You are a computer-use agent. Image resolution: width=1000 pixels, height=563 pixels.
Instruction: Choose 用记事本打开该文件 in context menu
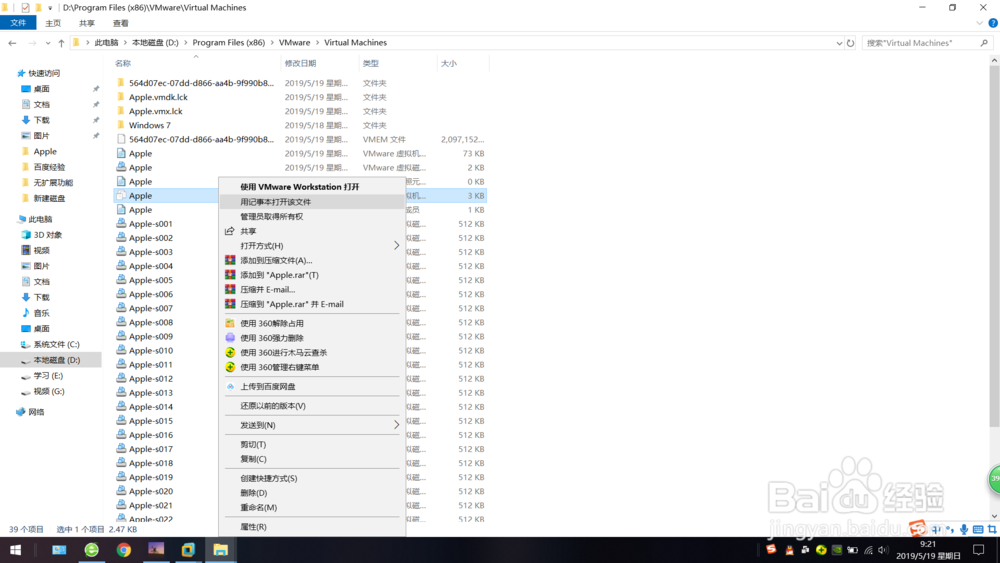[x=276, y=201]
